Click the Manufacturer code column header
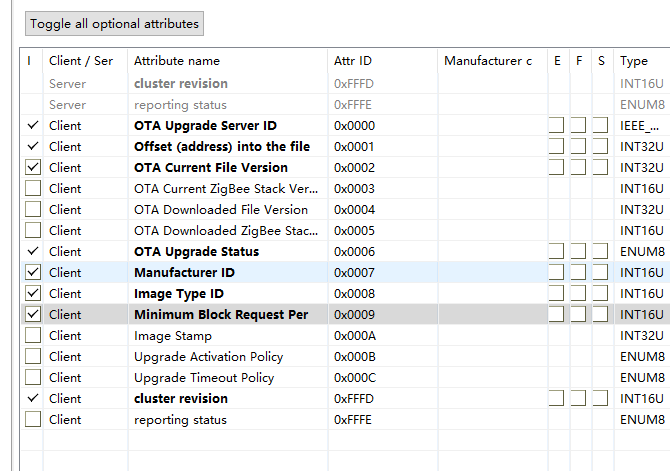This screenshot has width=670, height=471. pyautogui.click(x=488, y=61)
